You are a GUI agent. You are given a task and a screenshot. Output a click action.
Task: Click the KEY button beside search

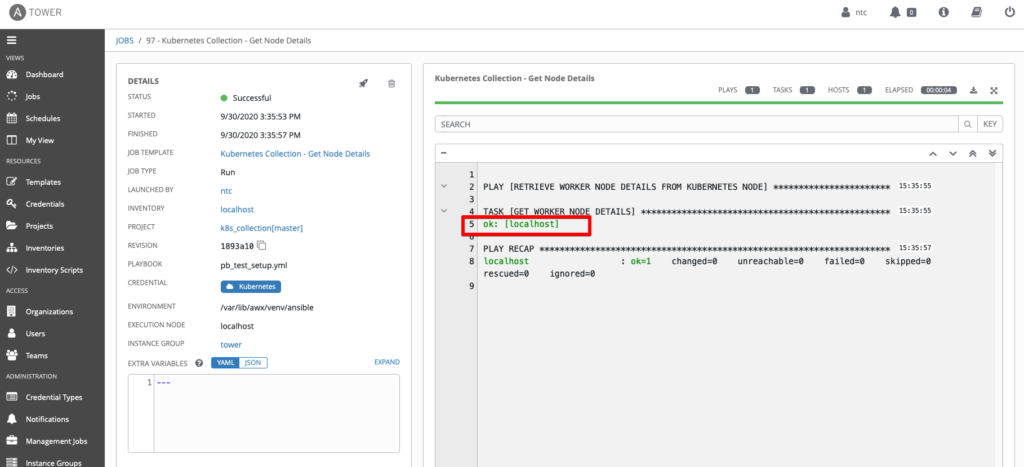pyautogui.click(x=990, y=124)
